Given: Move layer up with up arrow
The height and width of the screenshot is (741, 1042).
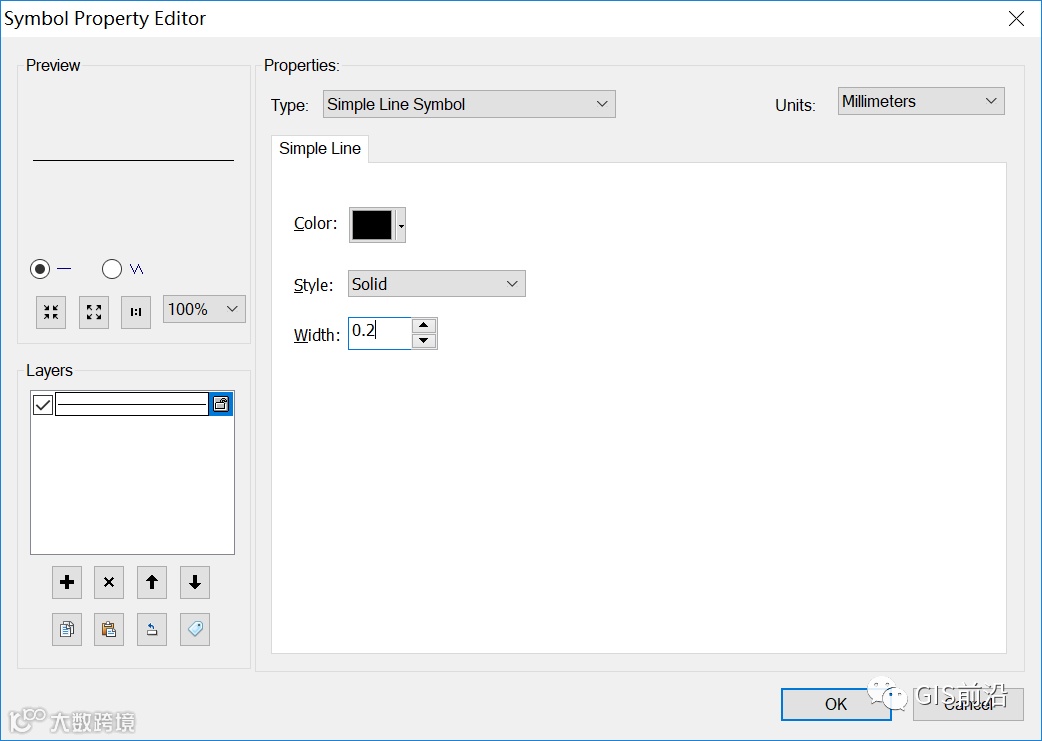Looking at the screenshot, I should click(152, 583).
